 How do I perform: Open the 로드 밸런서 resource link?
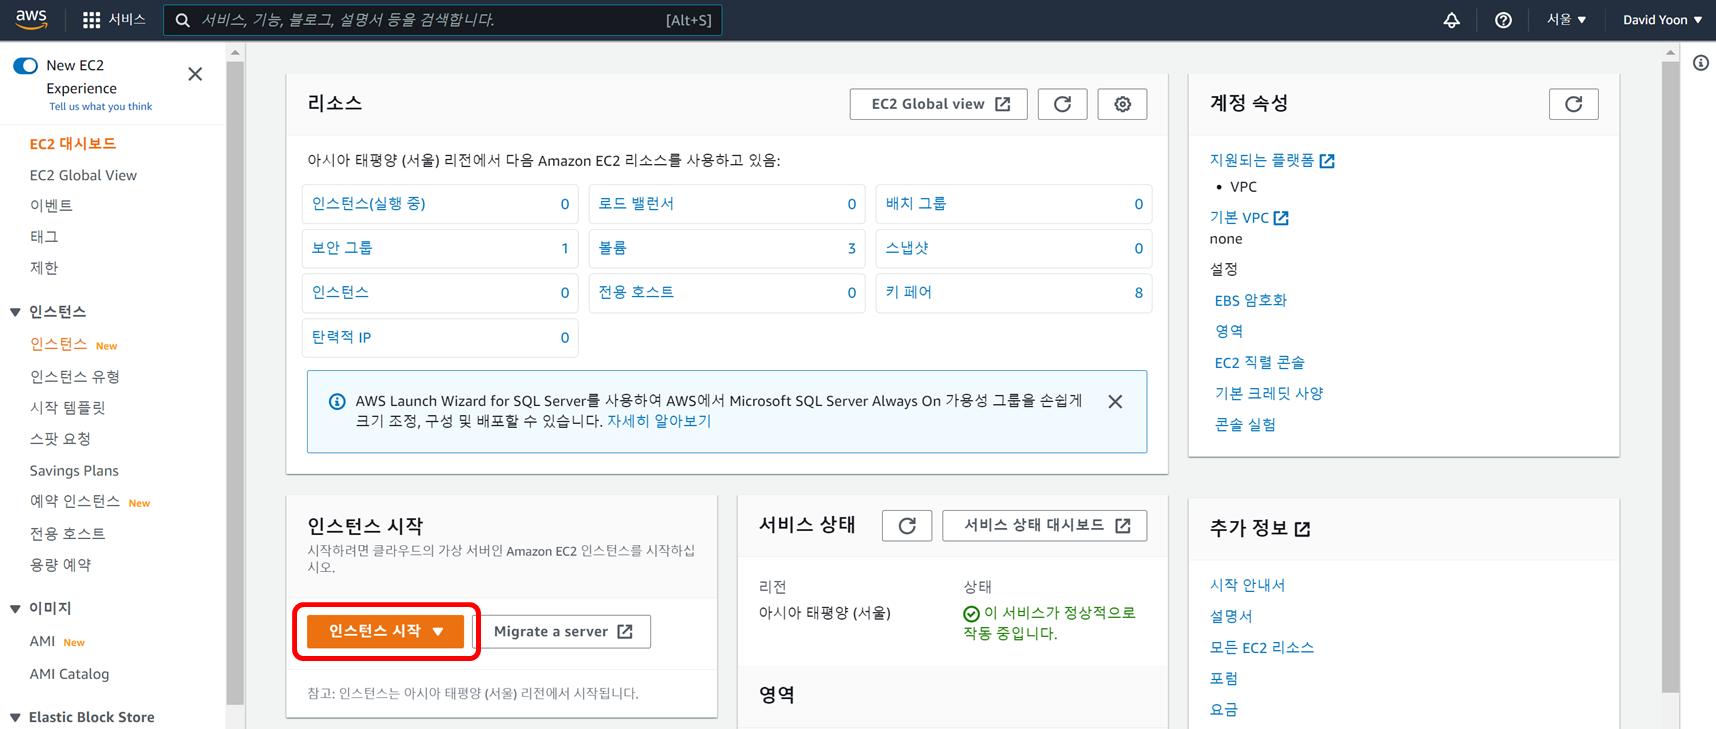pyautogui.click(x=636, y=204)
